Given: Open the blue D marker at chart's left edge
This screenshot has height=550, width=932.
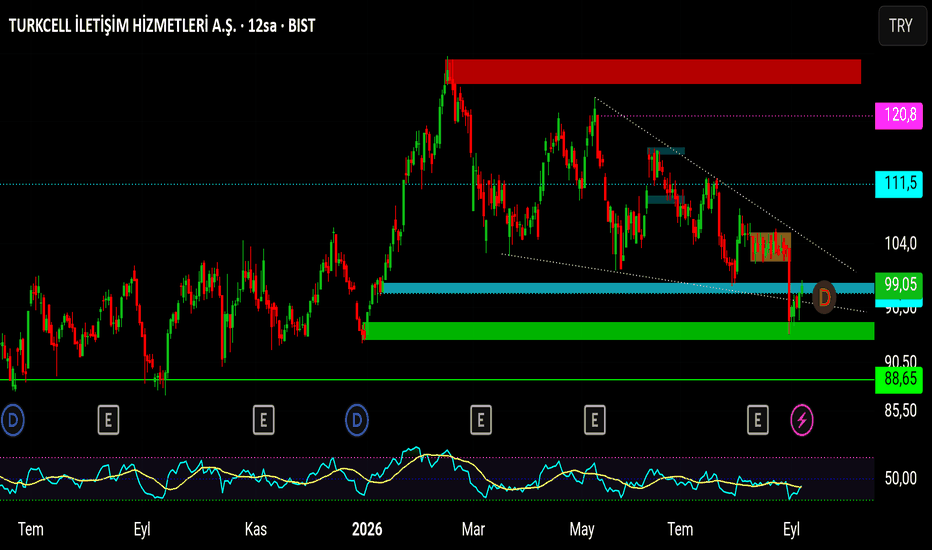Looking at the screenshot, I should click(x=12, y=420).
